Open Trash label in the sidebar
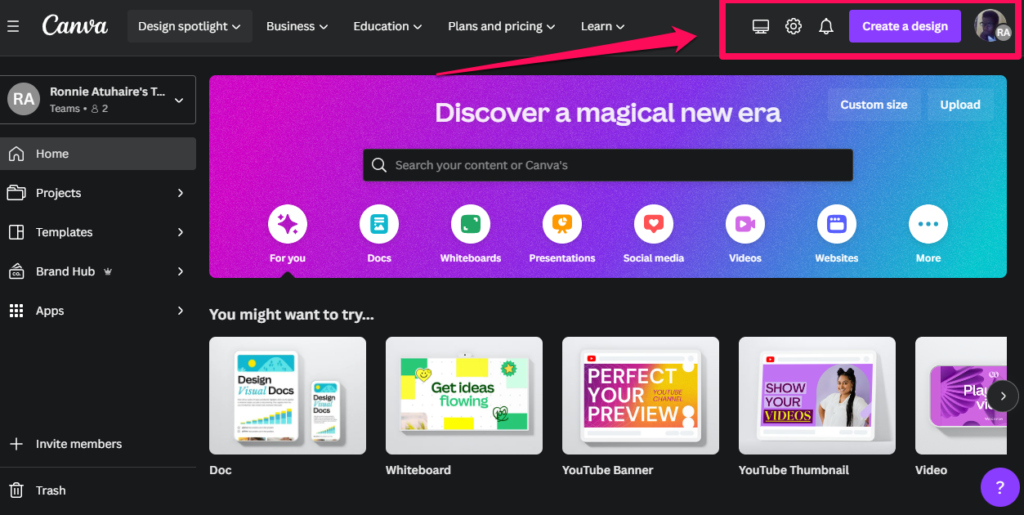This screenshot has width=1024, height=515. pyautogui.click(x=51, y=490)
